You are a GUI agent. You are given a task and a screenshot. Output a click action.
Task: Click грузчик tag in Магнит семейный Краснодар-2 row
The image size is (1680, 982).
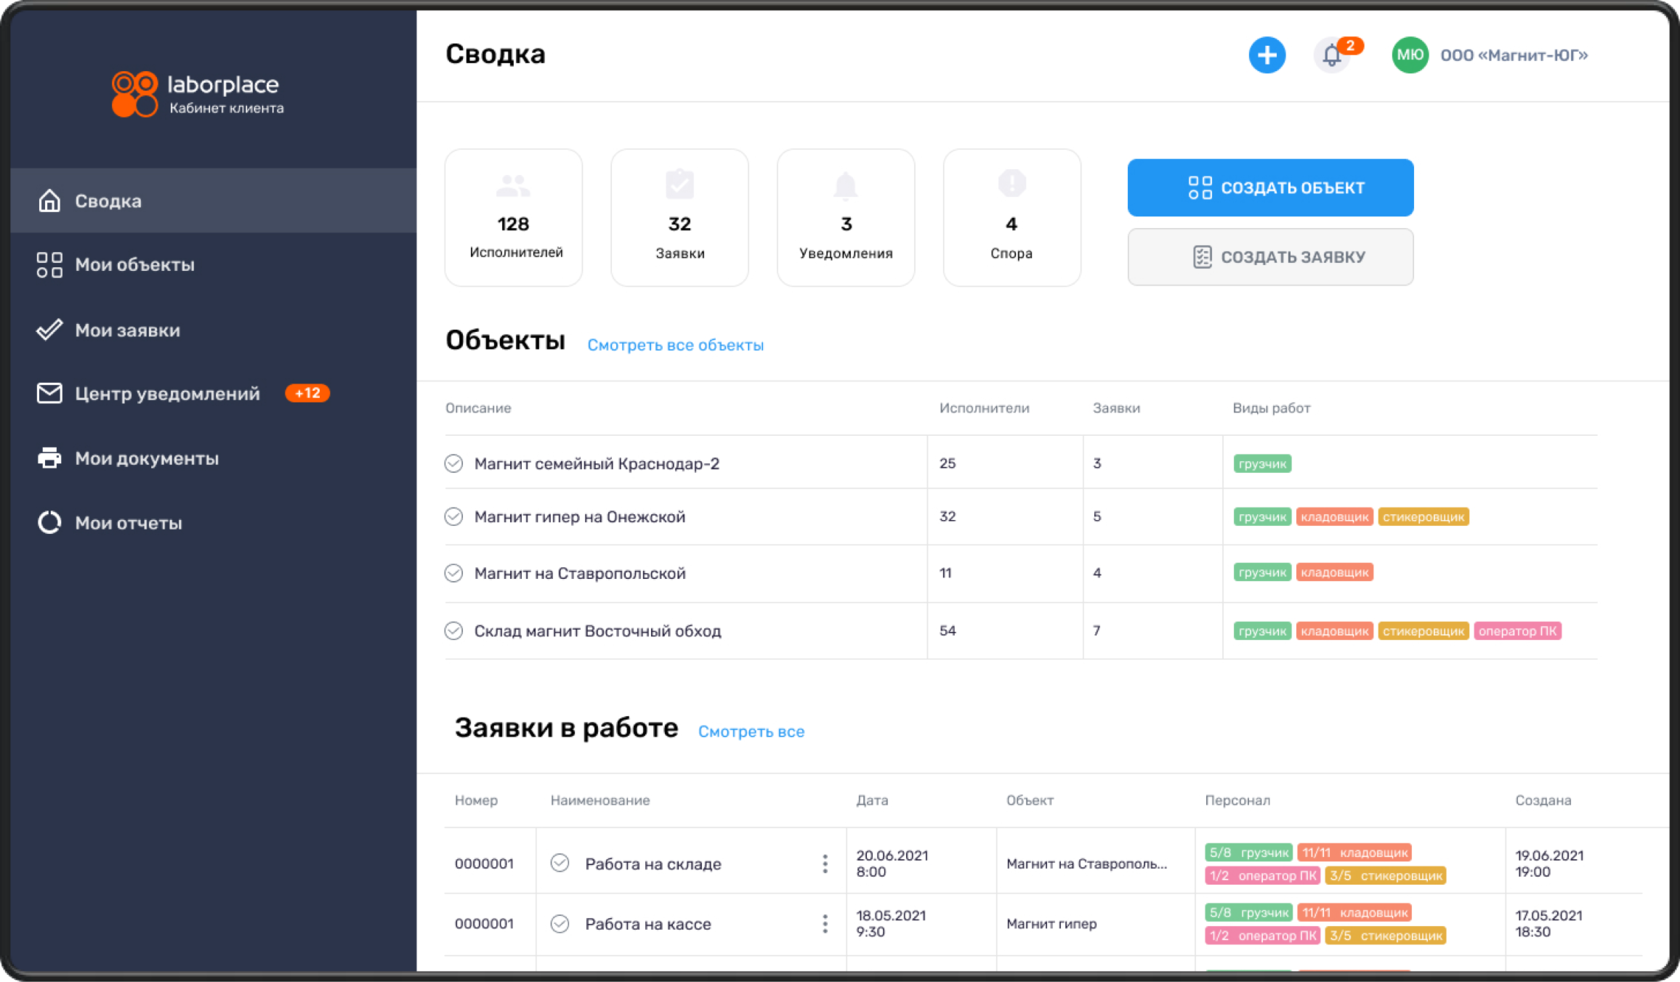[1263, 464]
